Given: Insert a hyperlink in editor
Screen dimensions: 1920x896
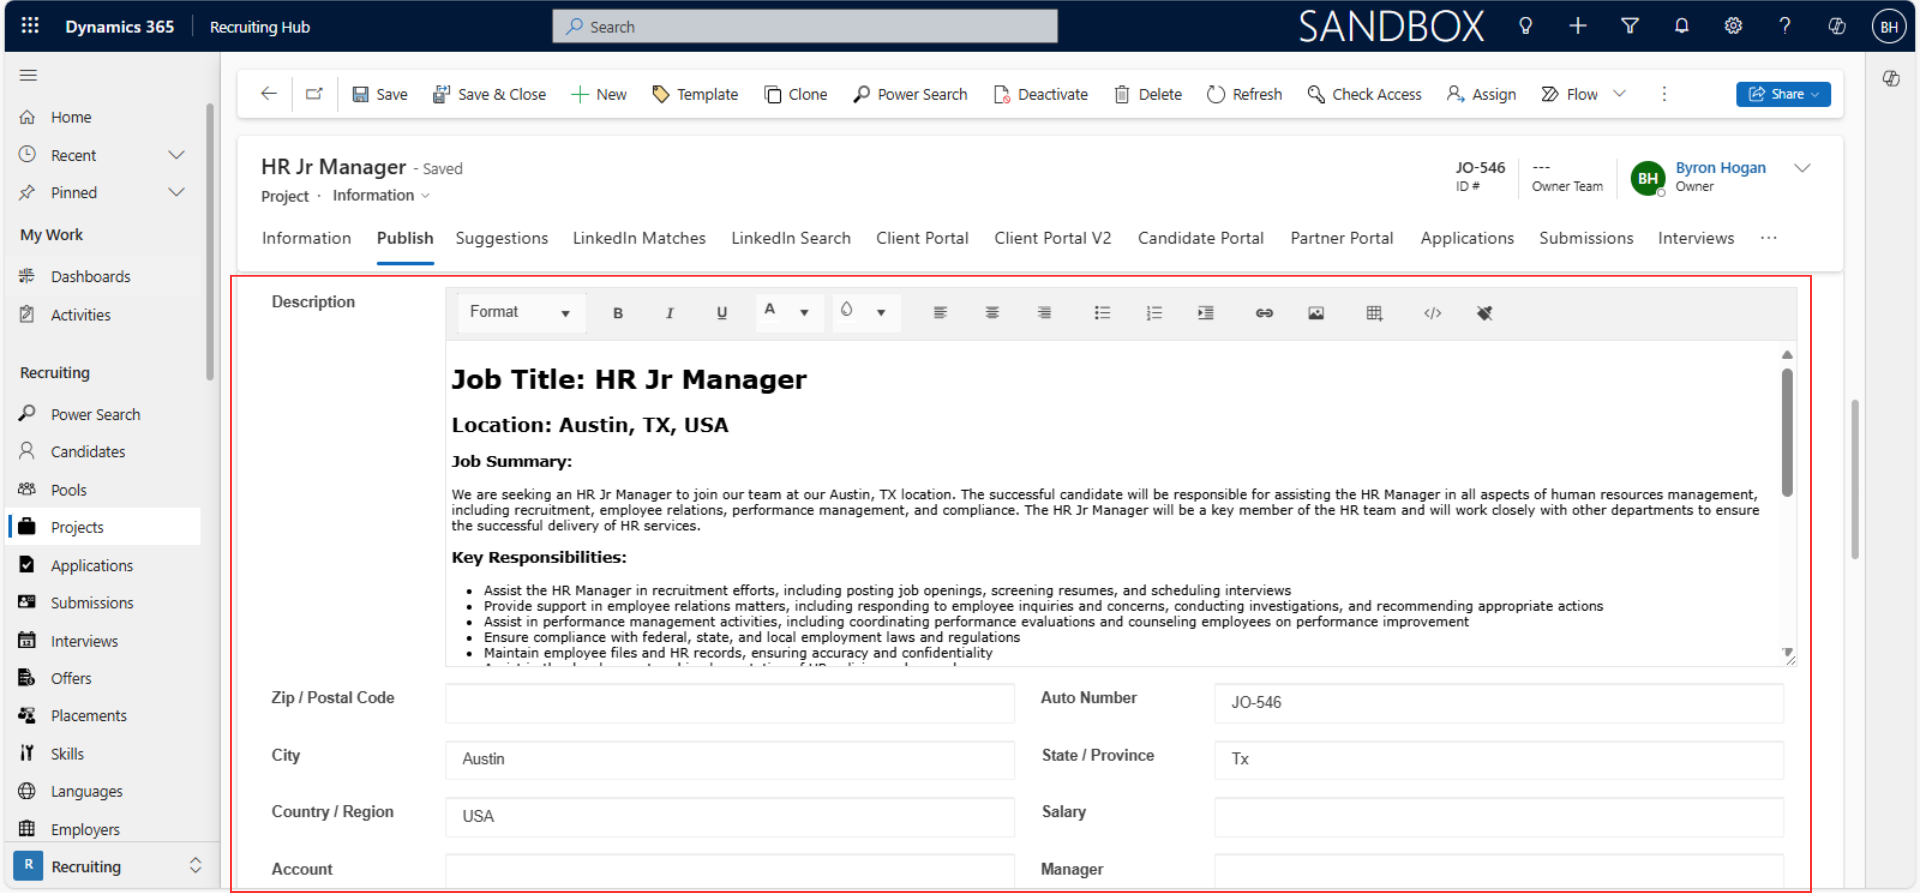Looking at the screenshot, I should point(1264,313).
